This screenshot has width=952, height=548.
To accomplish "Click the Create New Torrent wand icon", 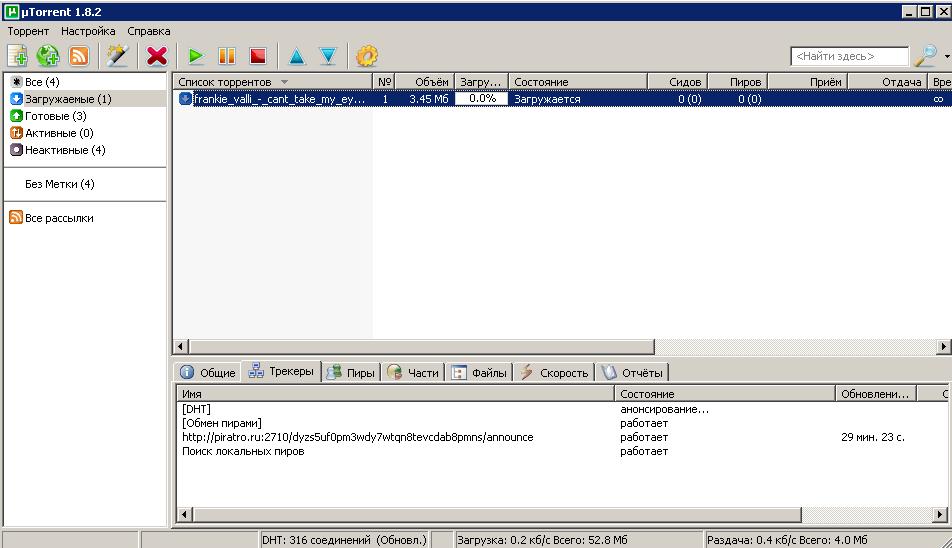I will (117, 56).
